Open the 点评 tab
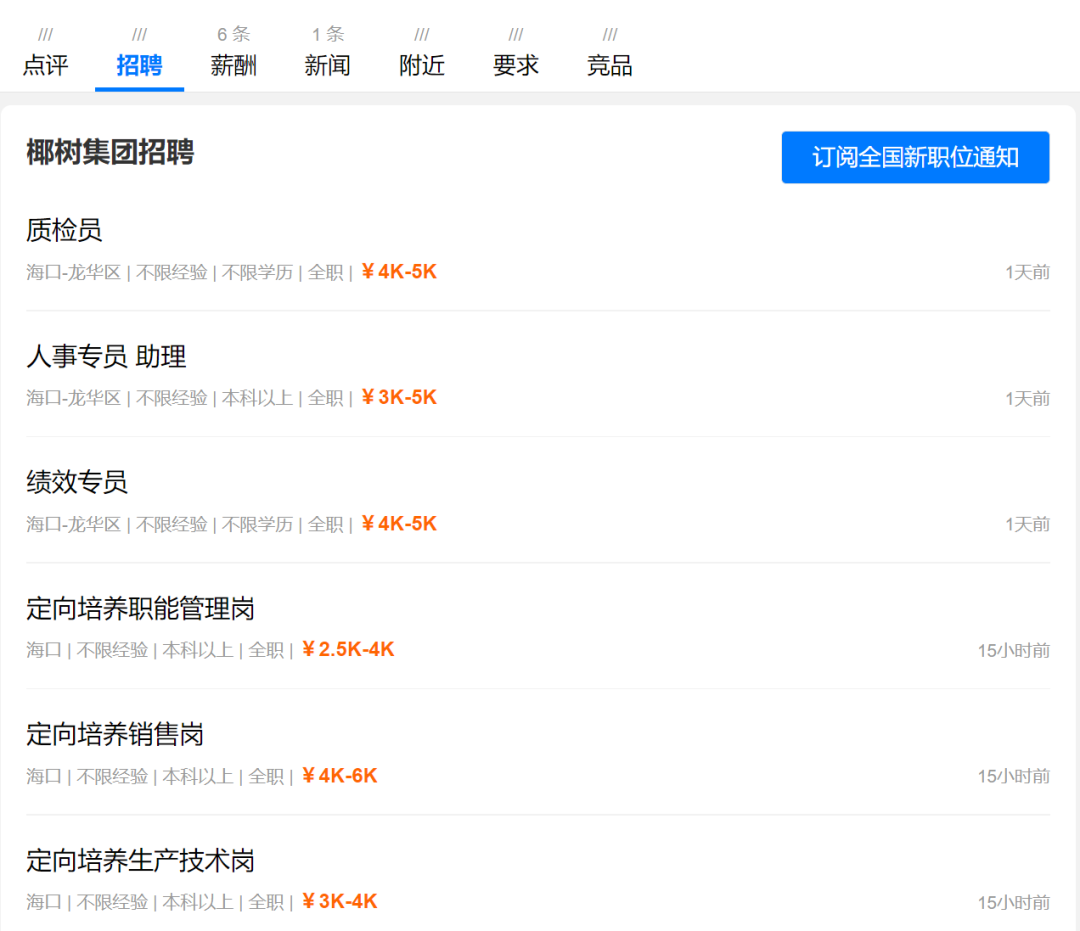The image size is (1080, 931). (x=46, y=66)
